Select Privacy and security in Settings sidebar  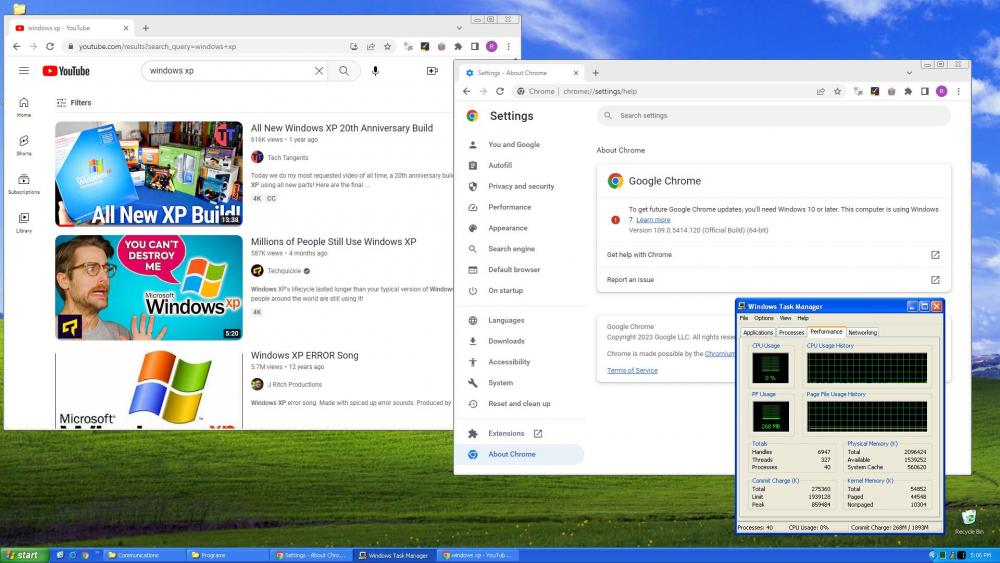521,186
